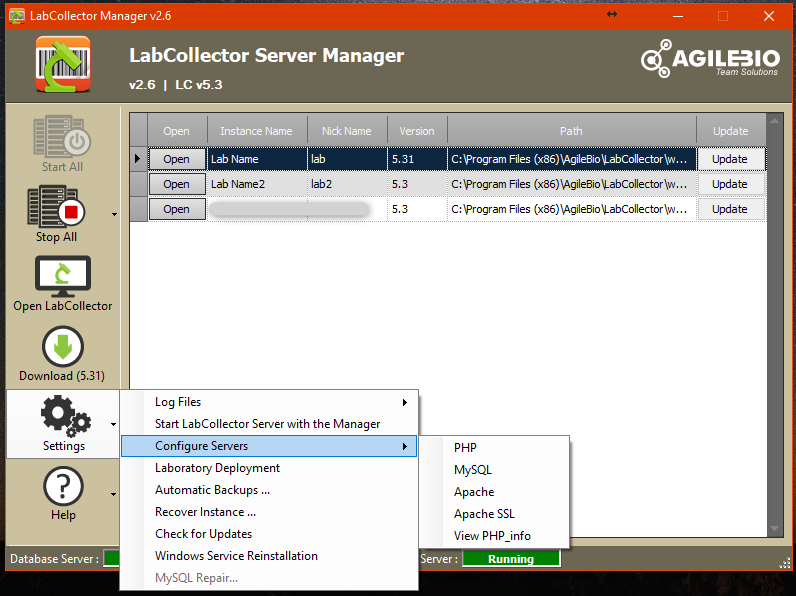
Task: Click the table scrollbar up arrow
Action: point(774,121)
